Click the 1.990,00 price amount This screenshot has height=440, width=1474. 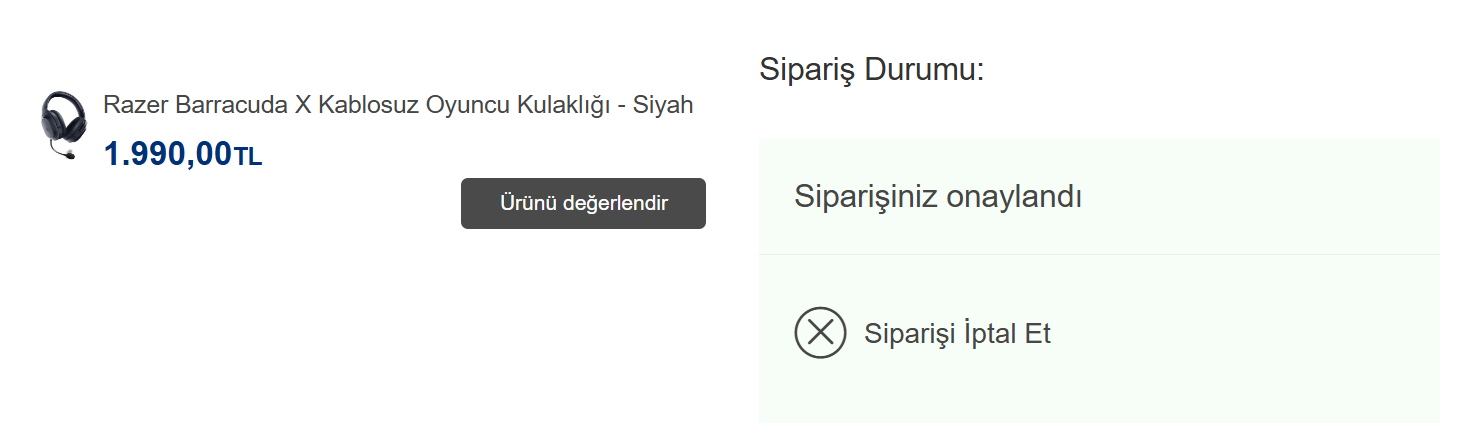[167, 154]
